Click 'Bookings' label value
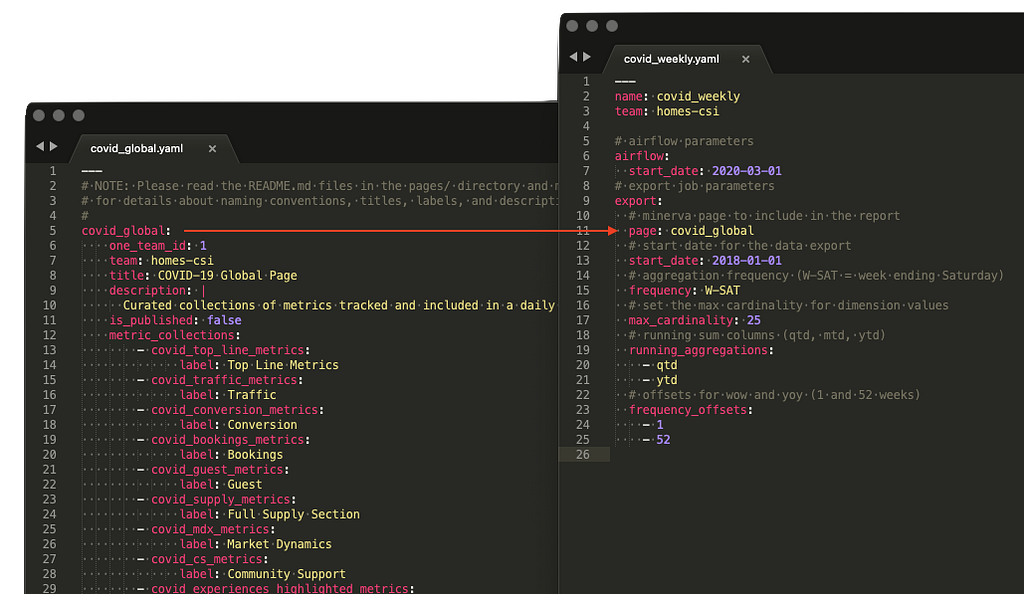The image size is (1024, 594). [255, 455]
